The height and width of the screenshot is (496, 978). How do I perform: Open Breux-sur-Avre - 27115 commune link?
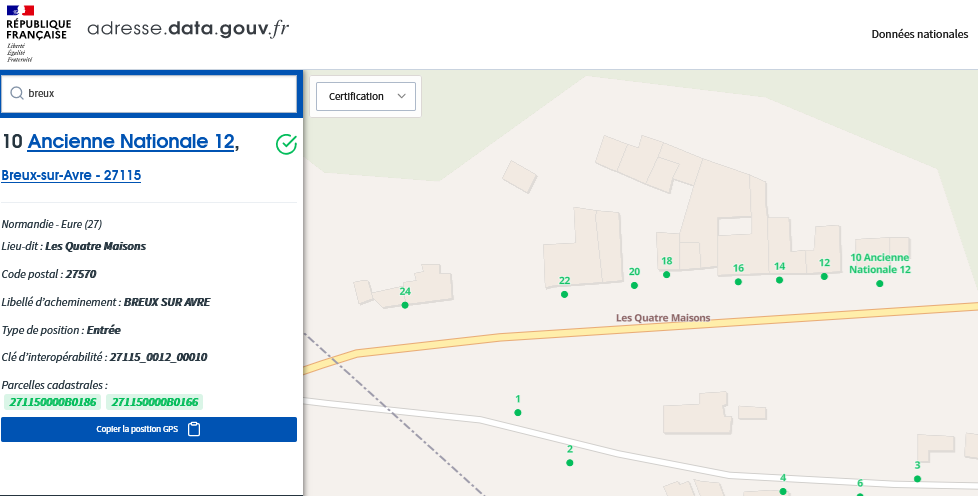point(71,175)
